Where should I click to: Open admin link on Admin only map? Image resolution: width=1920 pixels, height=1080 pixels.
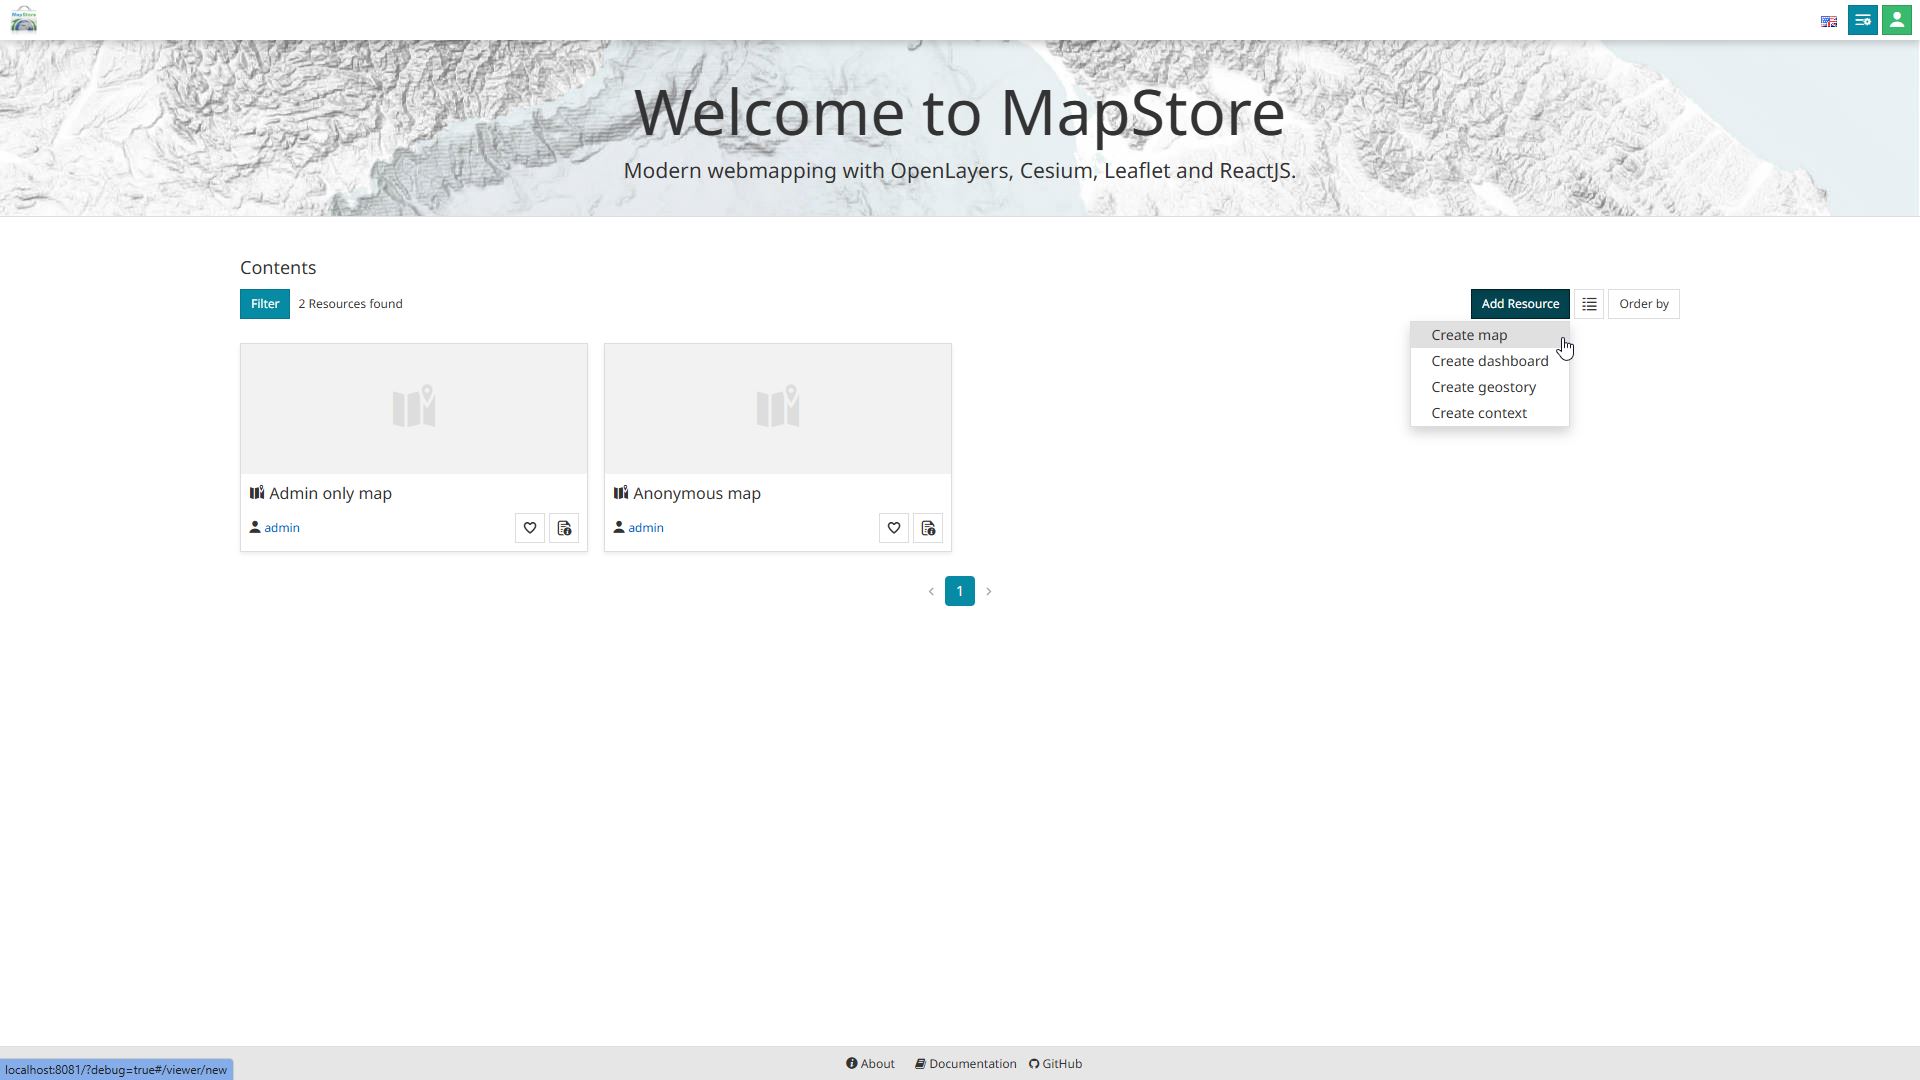point(282,528)
